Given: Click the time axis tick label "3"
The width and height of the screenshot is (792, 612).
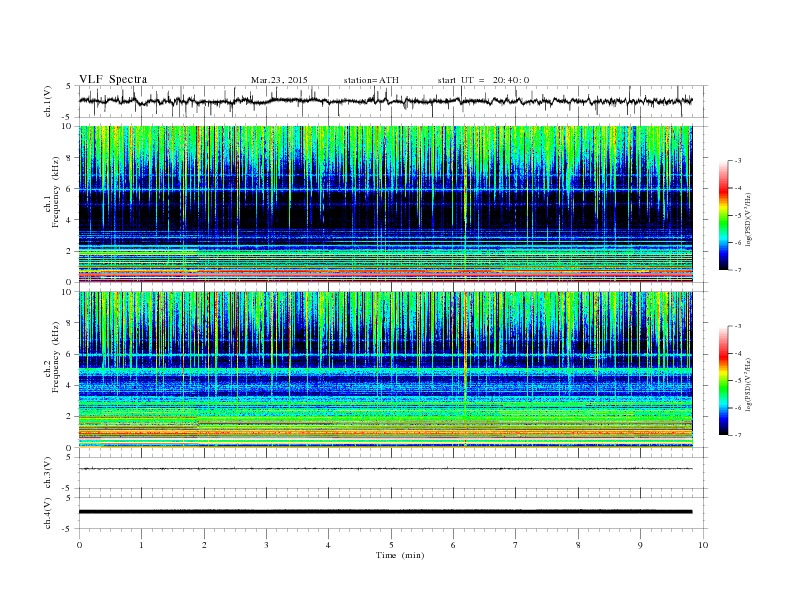Looking at the screenshot, I should [x=267, y=545].
